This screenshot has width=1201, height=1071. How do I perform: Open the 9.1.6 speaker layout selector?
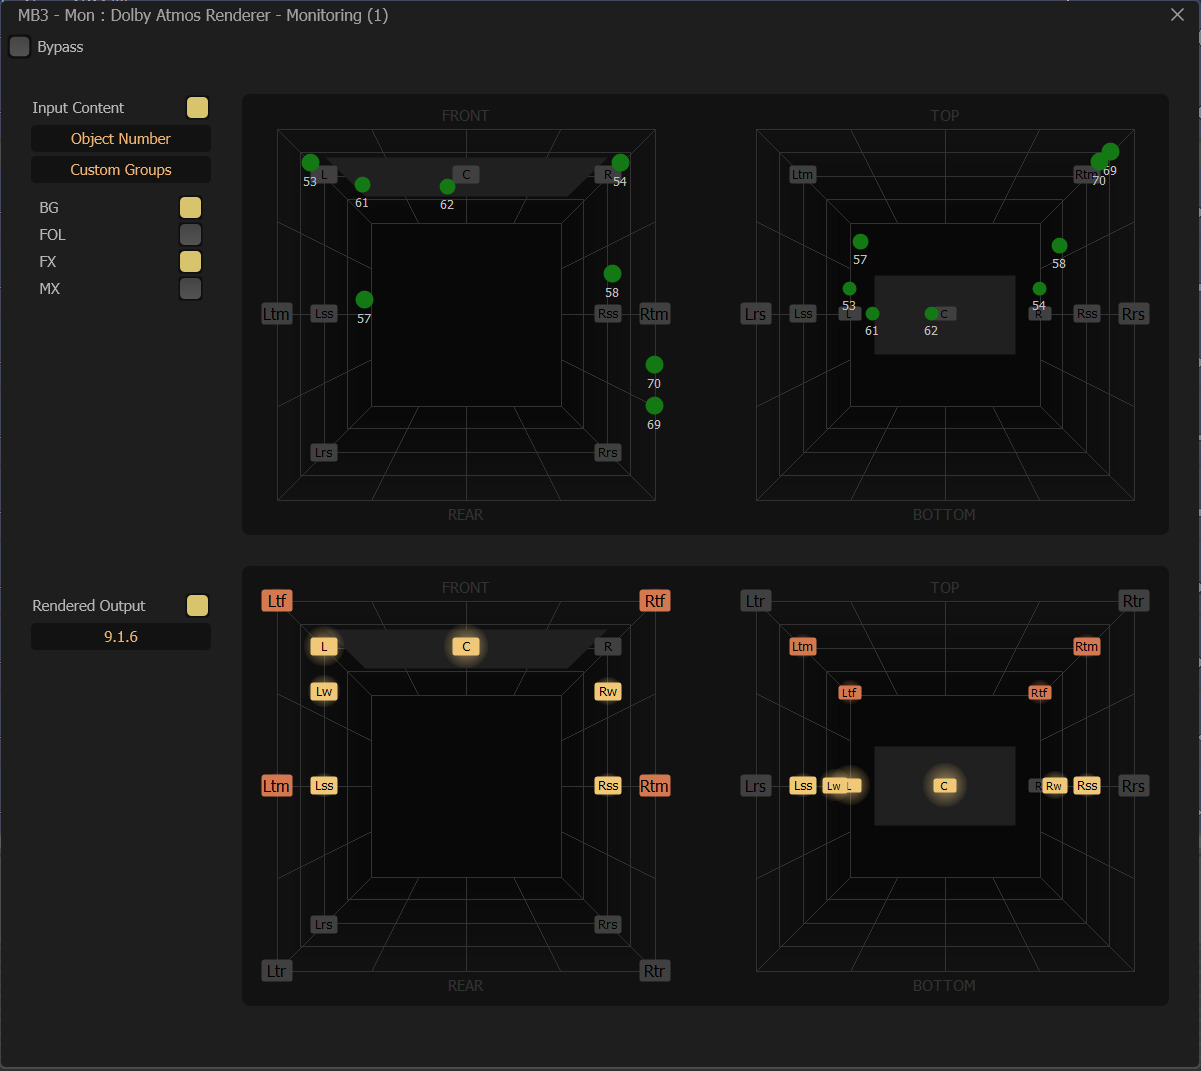[120, 636]
